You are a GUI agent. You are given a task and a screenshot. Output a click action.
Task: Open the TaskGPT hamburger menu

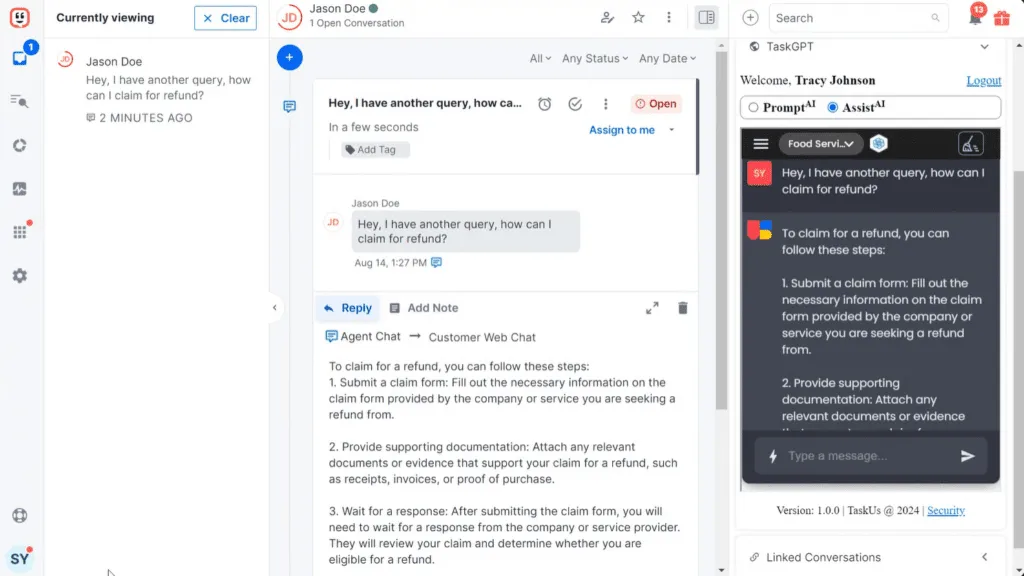761,144
